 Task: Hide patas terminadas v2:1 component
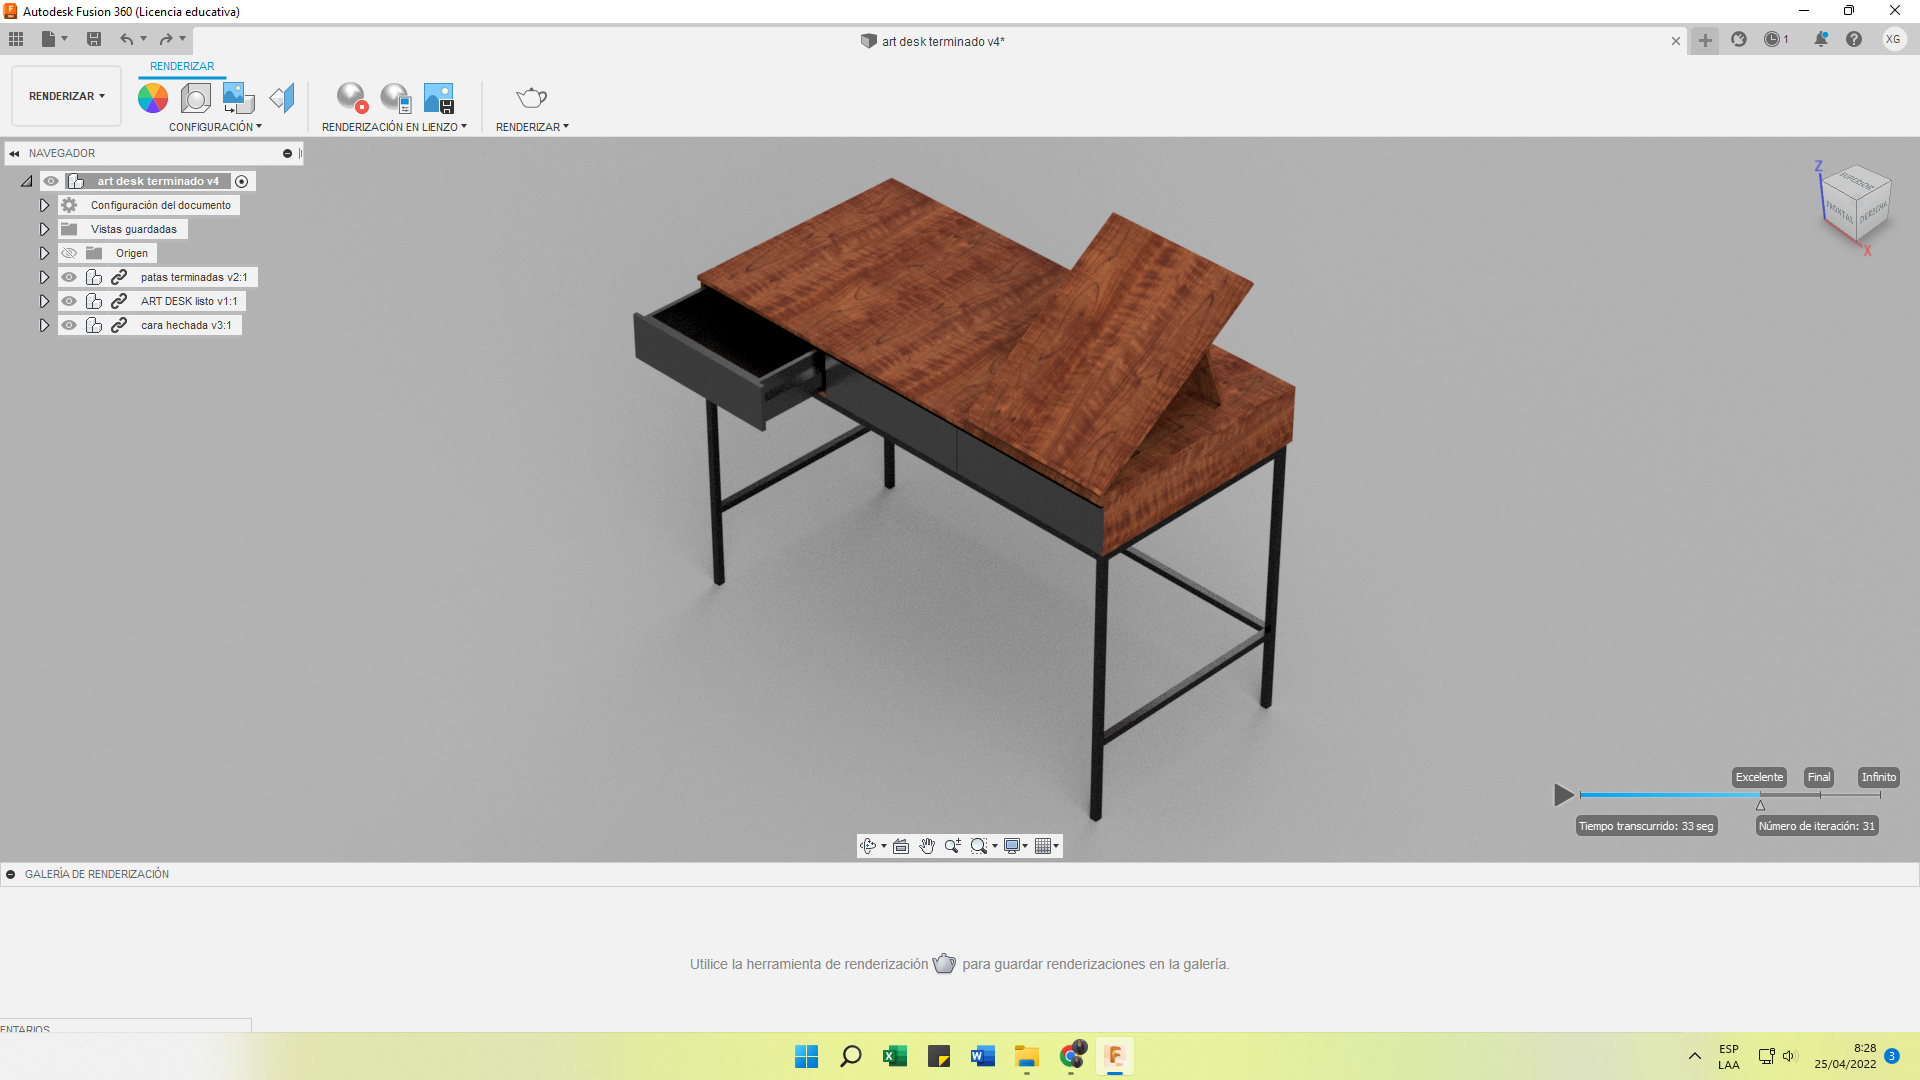click(x=69, y=277)
